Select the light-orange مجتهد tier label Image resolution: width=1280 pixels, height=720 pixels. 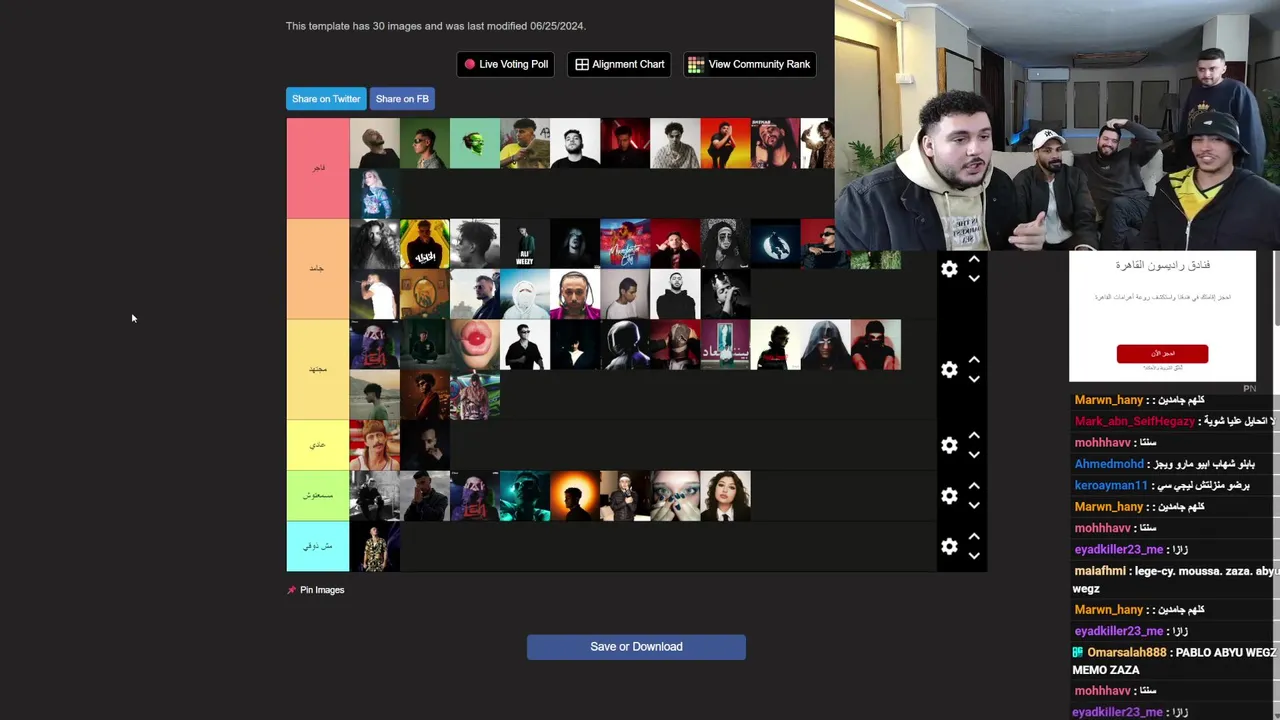318,370
